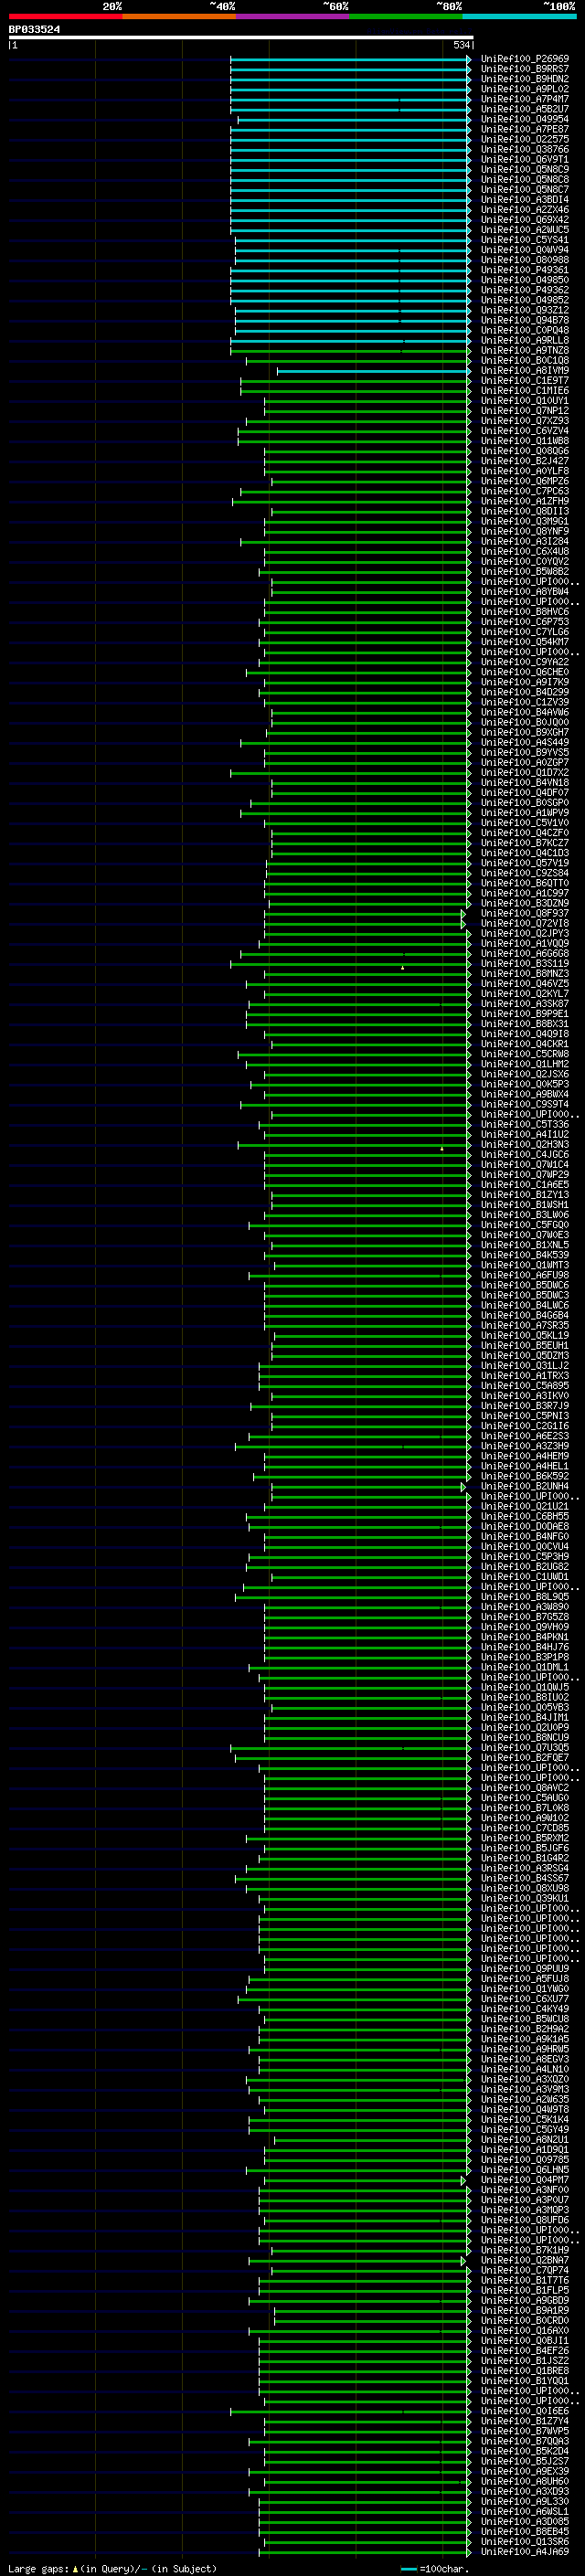Select hit label UniRef100_Q6V9T1
This screenshot has width=585, height=2576.
click(x=524, y=159)
